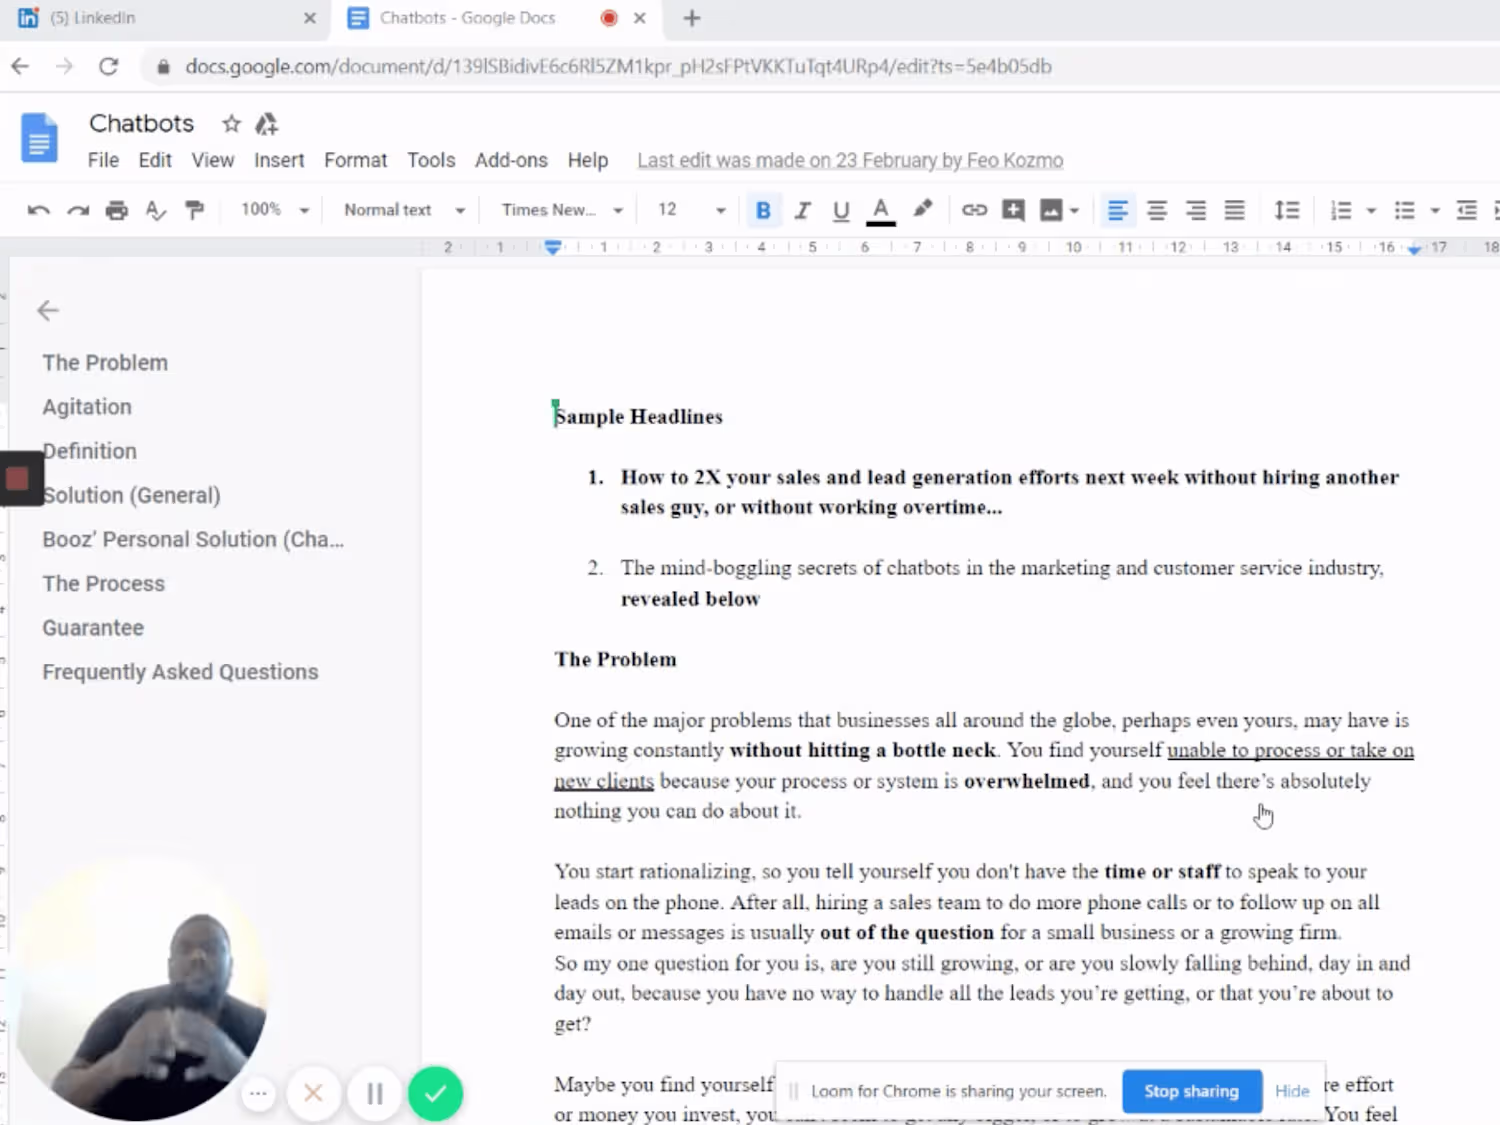Open the zoom level dropdown

point(274,210)
